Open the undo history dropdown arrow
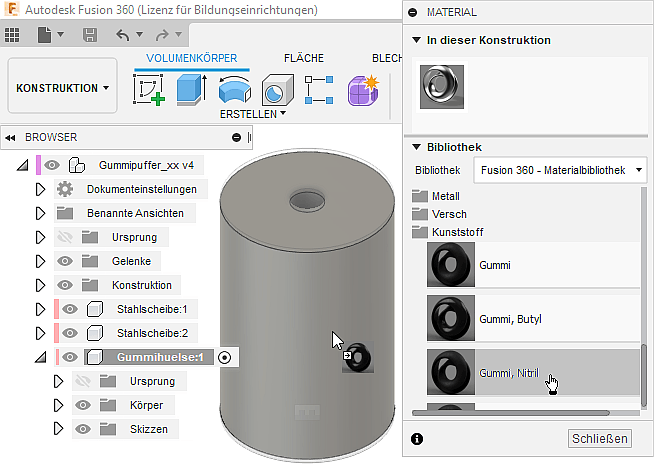Screen dimensions: 654x465 coord(139,34)
